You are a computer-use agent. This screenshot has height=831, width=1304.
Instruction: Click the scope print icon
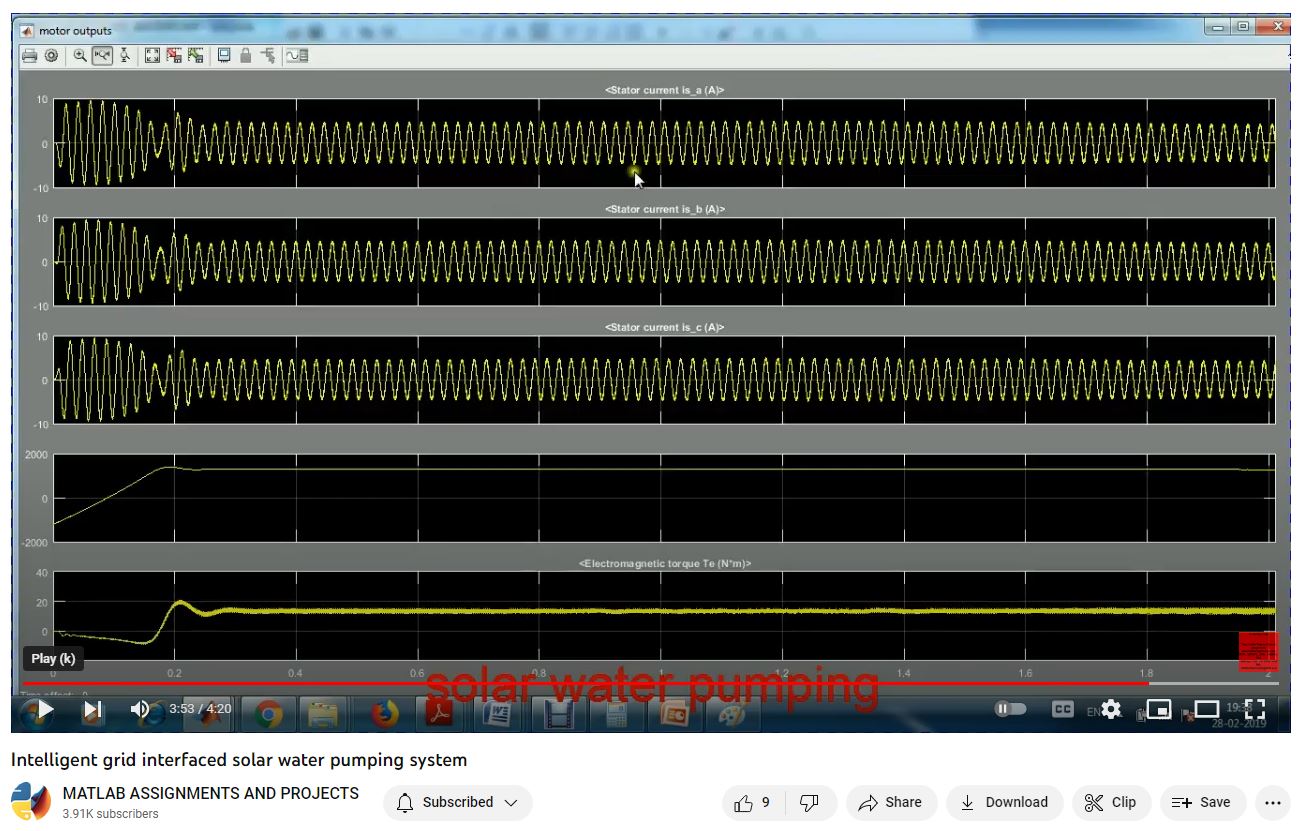[30, 56]
